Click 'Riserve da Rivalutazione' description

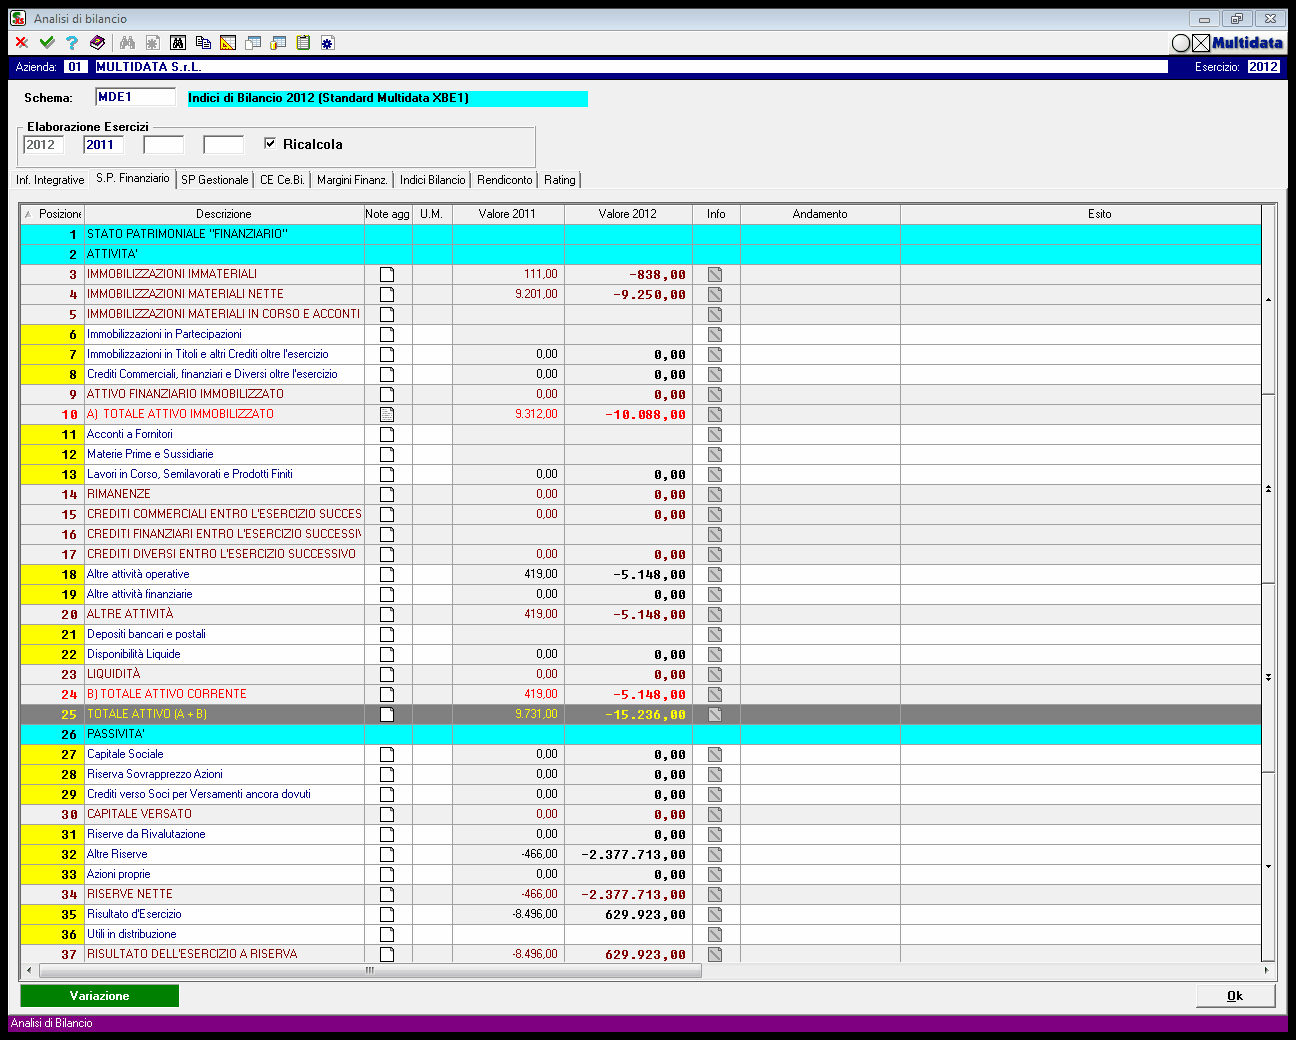(146, 834)
